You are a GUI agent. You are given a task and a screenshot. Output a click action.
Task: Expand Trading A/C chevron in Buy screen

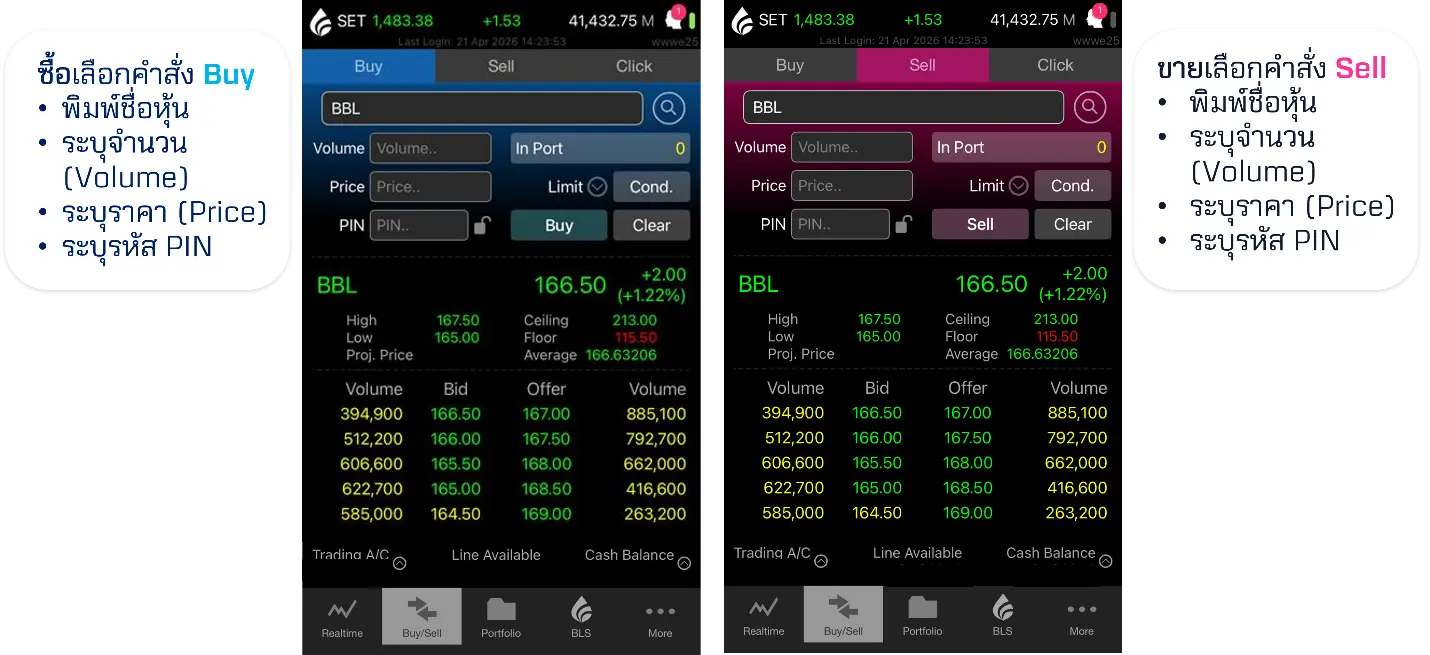click(400, 563)
